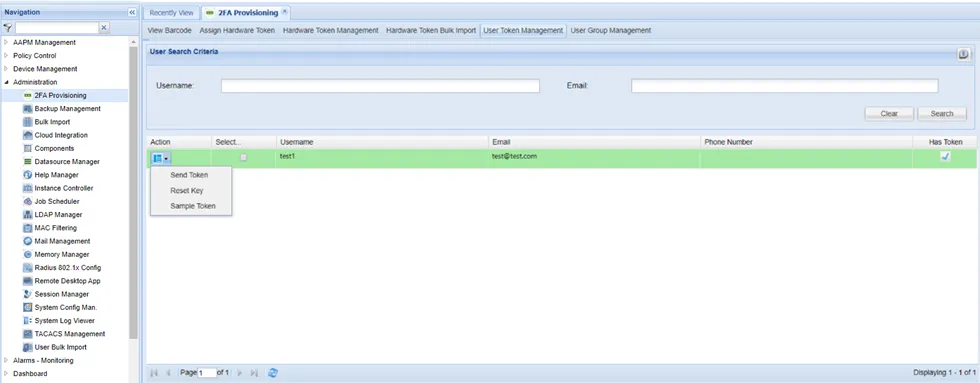Click the Bulk Import icon in sidebar
980x383 pixels.
[28, 122]
